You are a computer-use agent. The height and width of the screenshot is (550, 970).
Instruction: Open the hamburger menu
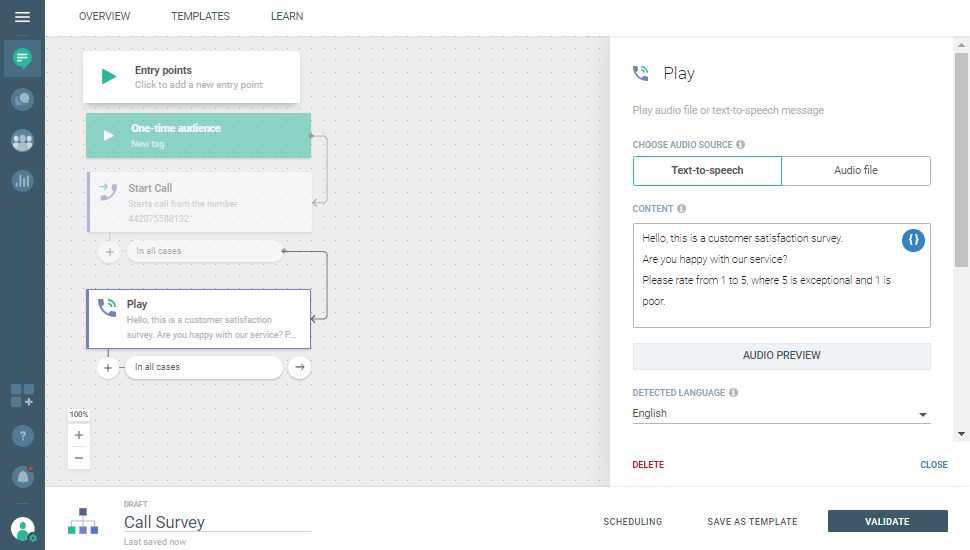[22, 17]
